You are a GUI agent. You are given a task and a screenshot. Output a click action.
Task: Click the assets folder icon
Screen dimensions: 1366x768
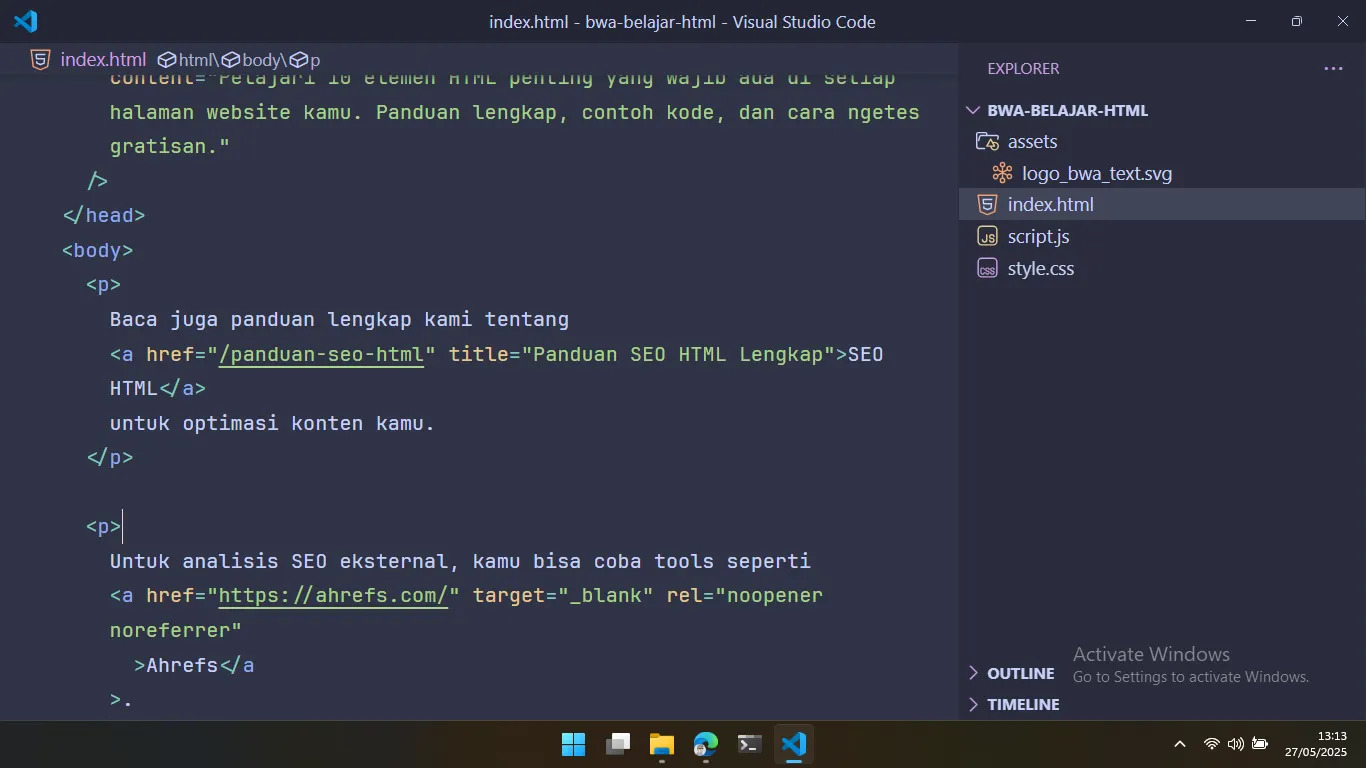(987, 142)
